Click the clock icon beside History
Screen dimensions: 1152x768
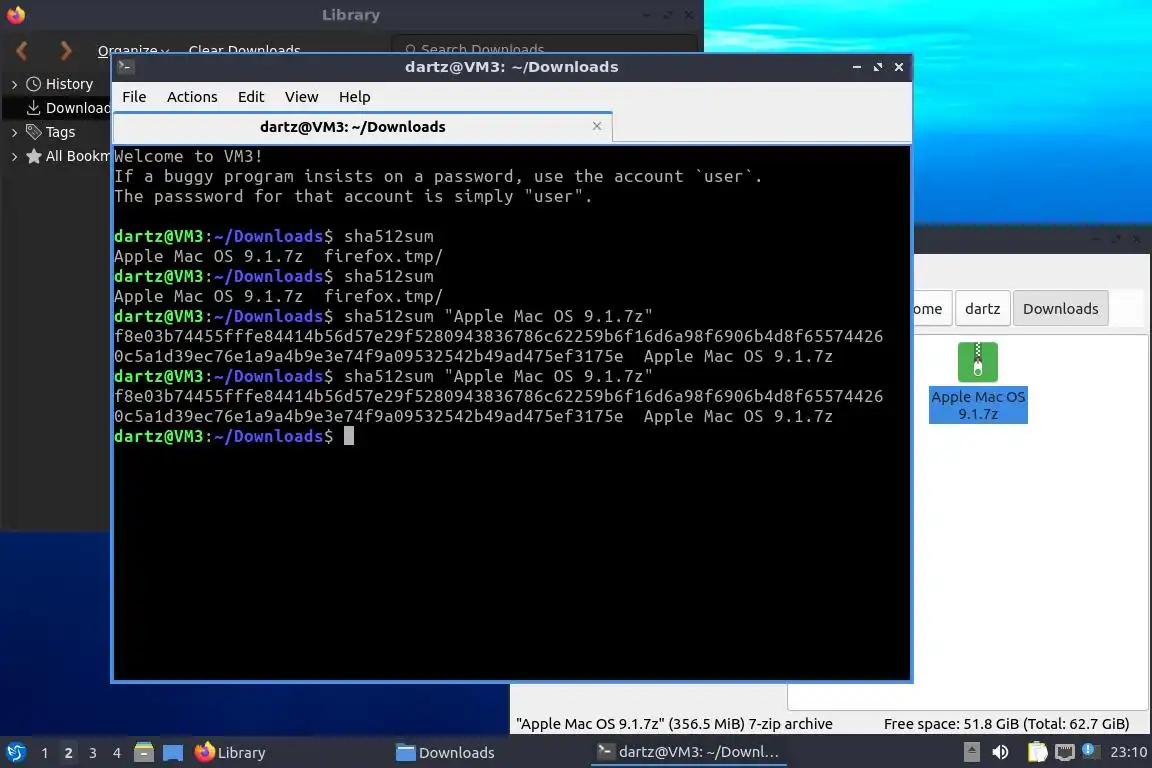click(x=33, y=85)
